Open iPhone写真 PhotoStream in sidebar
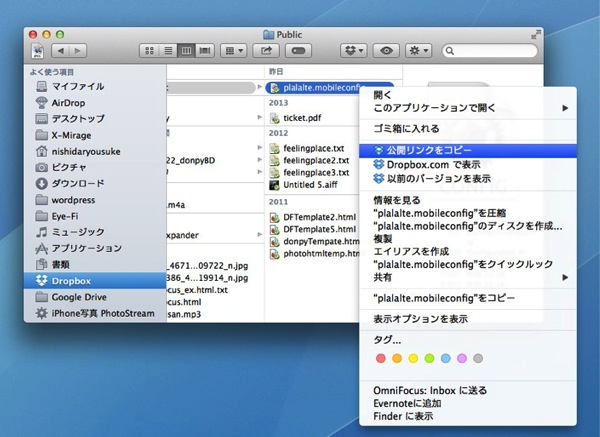The height and width of the screenshot is (437, 600). pyautogui.click(x=95, y=313)
